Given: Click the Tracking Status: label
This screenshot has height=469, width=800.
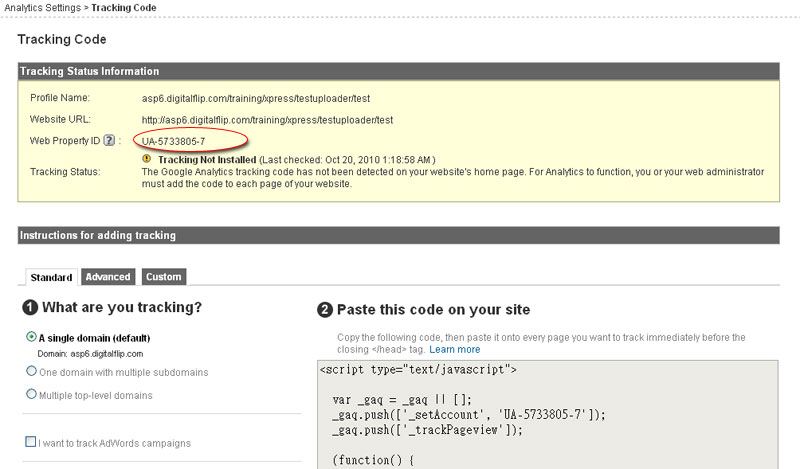Looking at the screenshot, I should click(x=65, y=171).
